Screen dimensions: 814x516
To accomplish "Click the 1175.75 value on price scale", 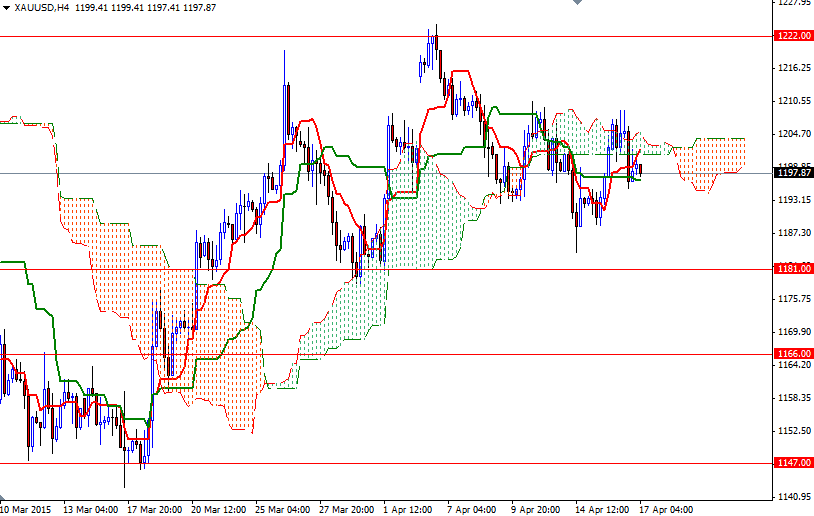I will tap(793, 298).
